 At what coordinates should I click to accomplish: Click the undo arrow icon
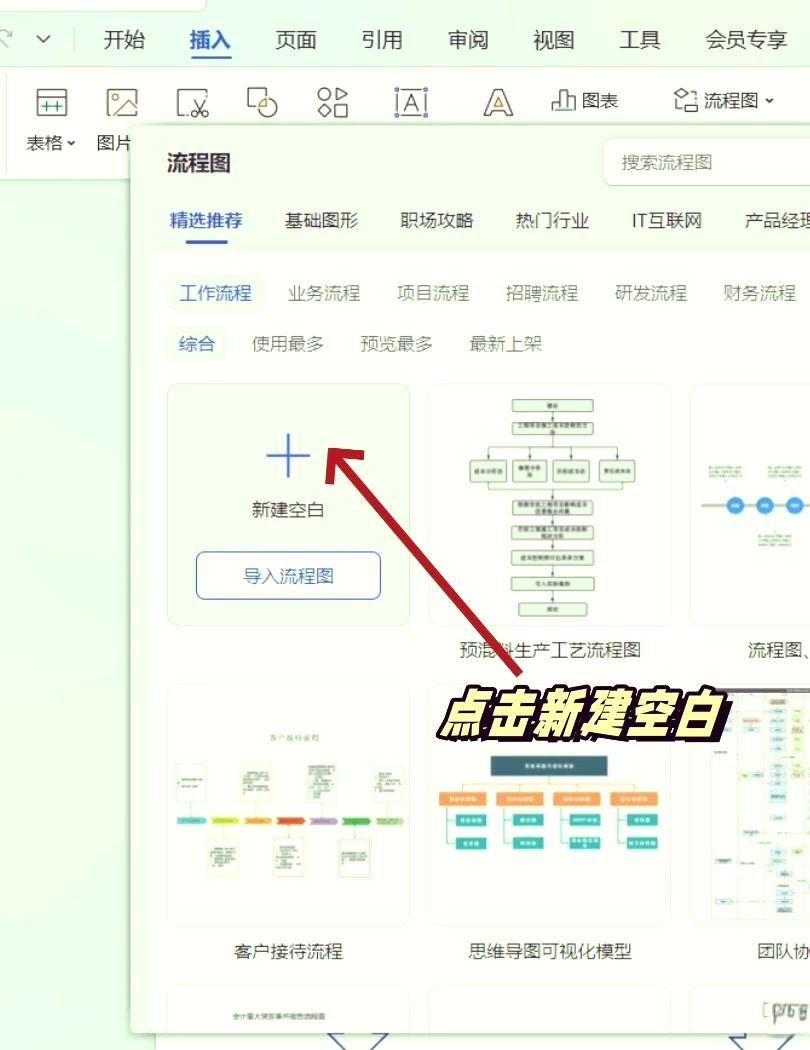tap(6, 38)
